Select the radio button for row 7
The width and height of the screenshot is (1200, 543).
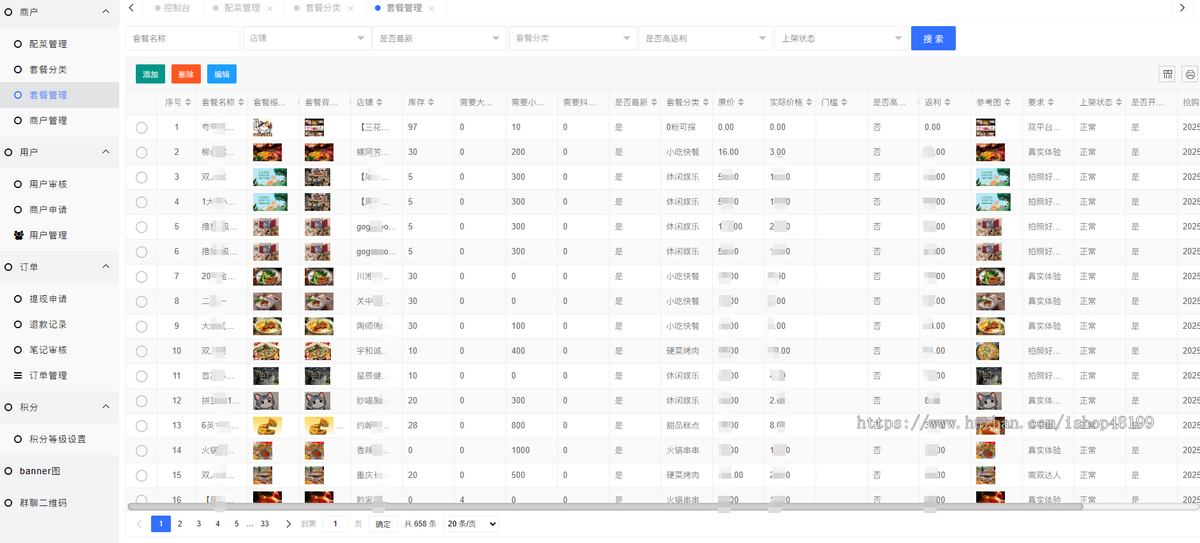click(x=141, y=276)
